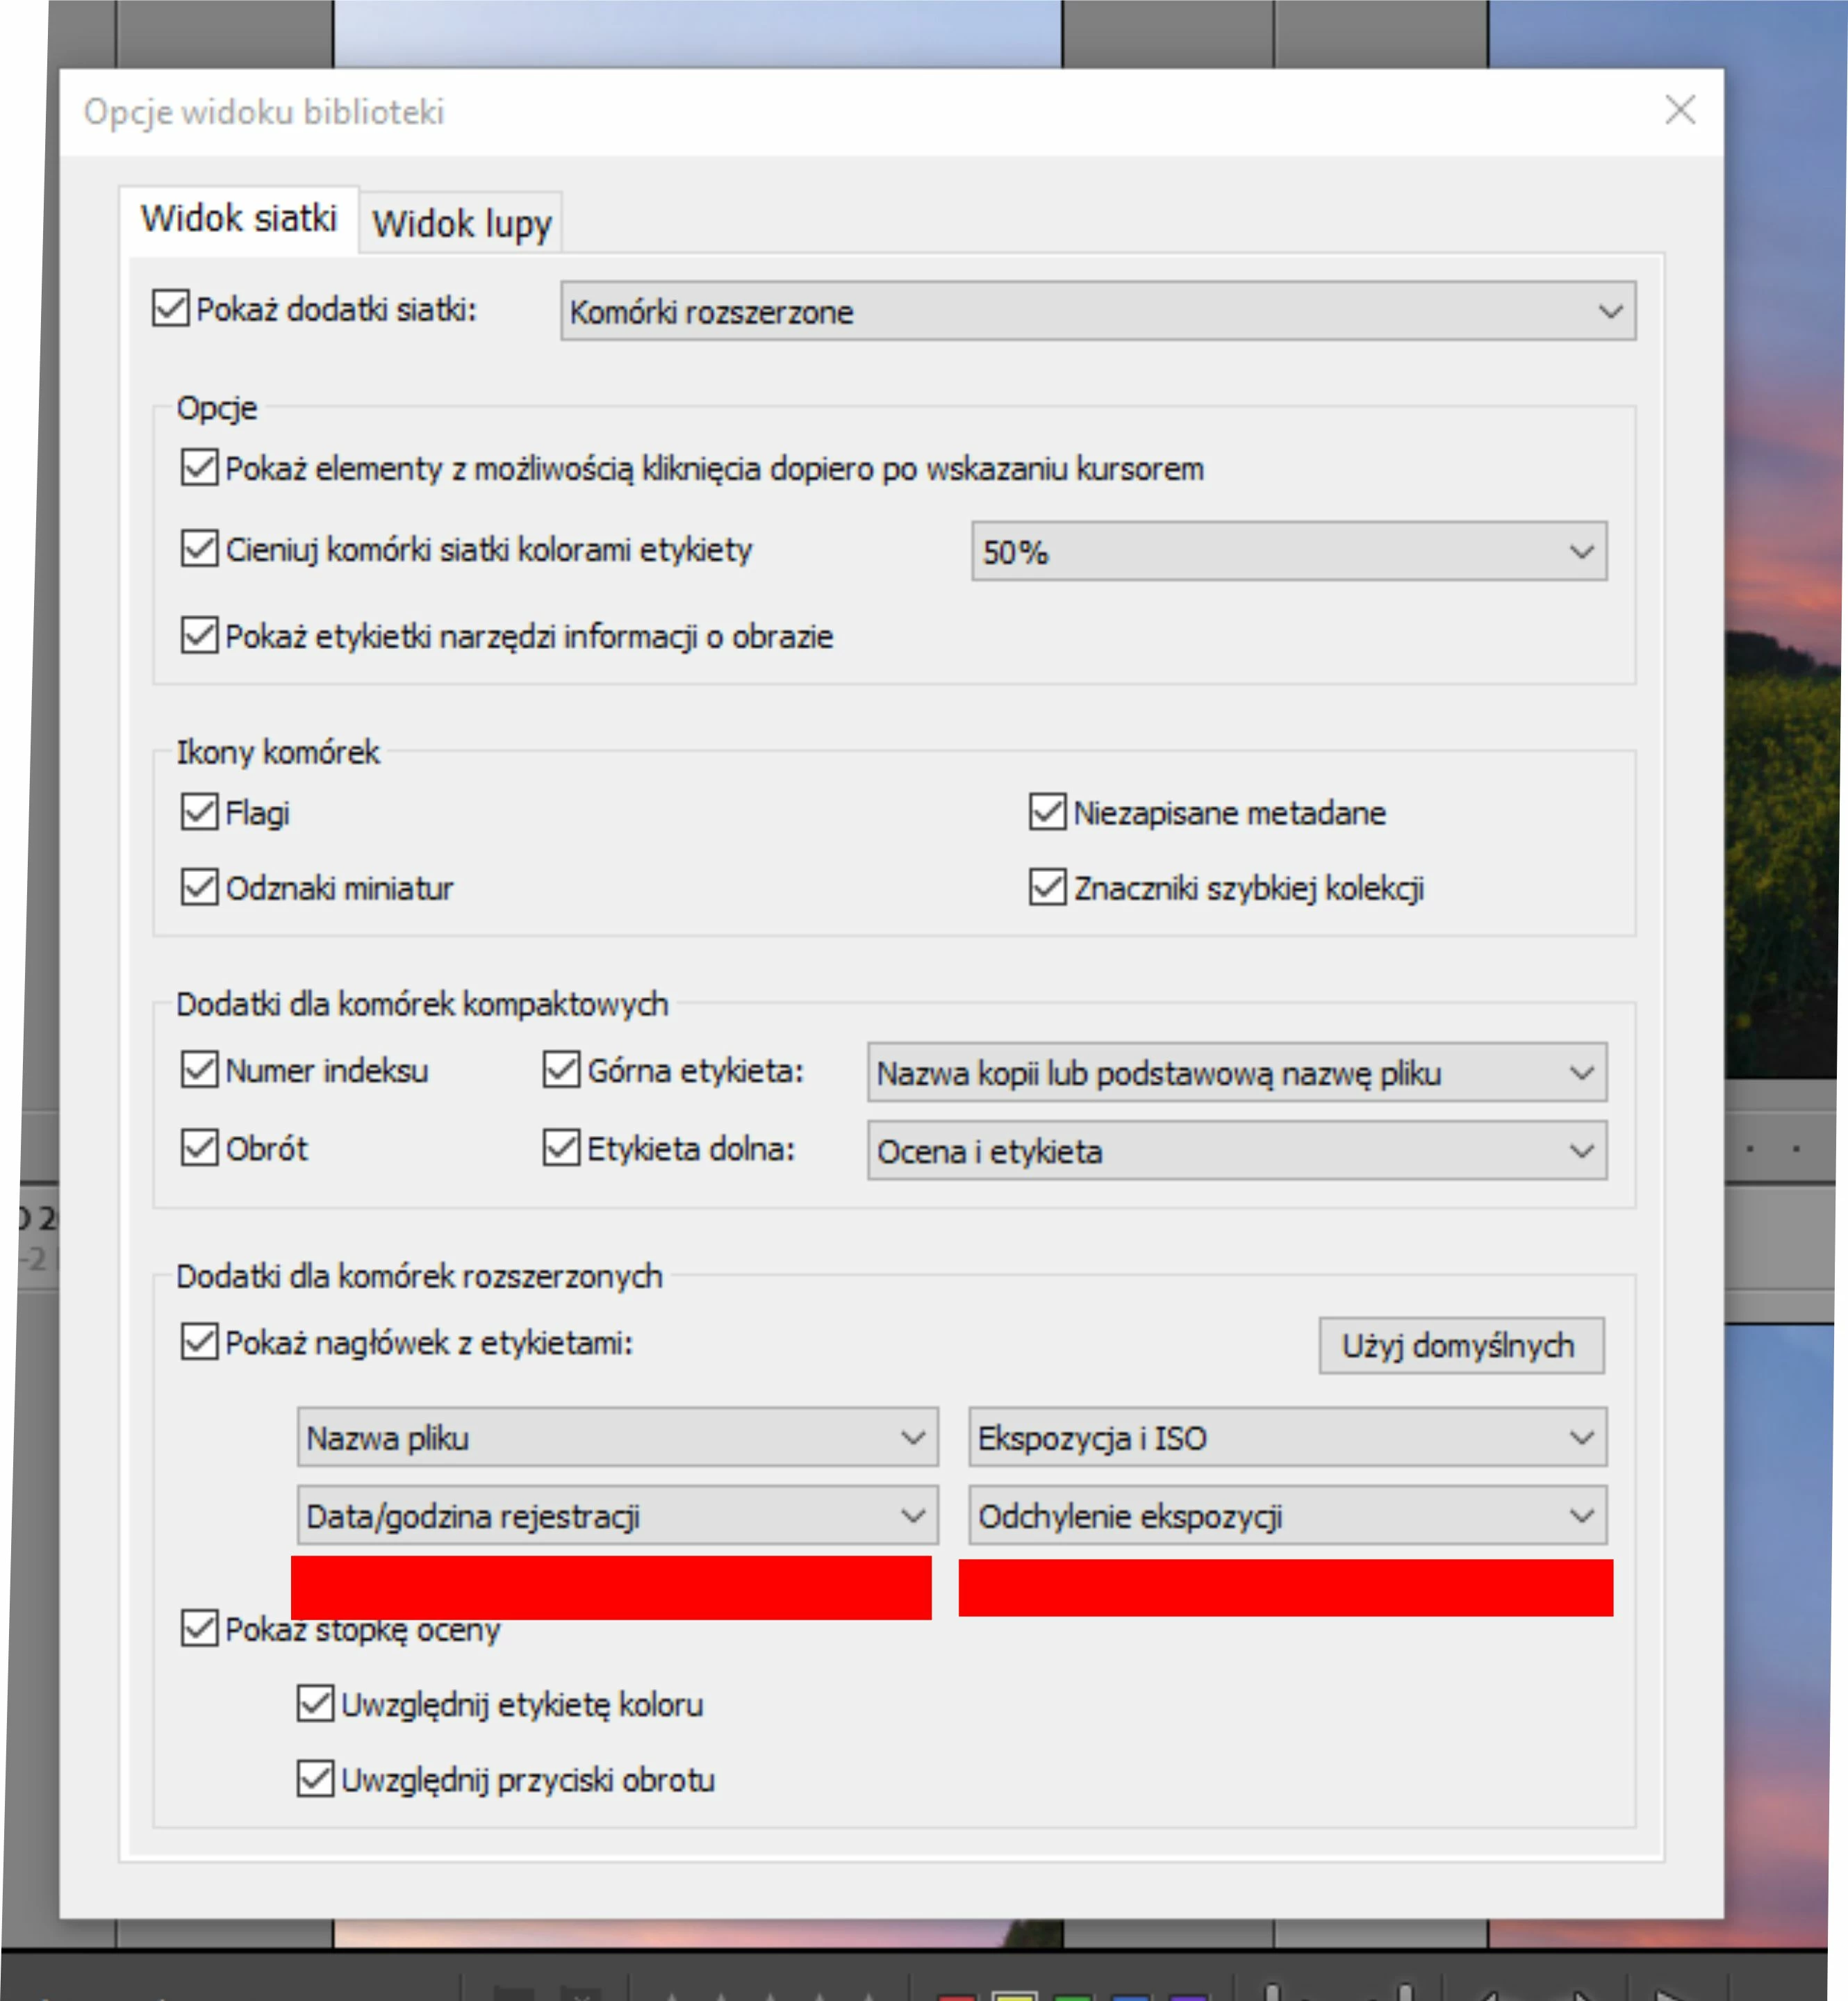Close the Opcje widoku biblioteki dialog
The height and width of the screenshot is (2001, 1848).
coord(1680,110)
